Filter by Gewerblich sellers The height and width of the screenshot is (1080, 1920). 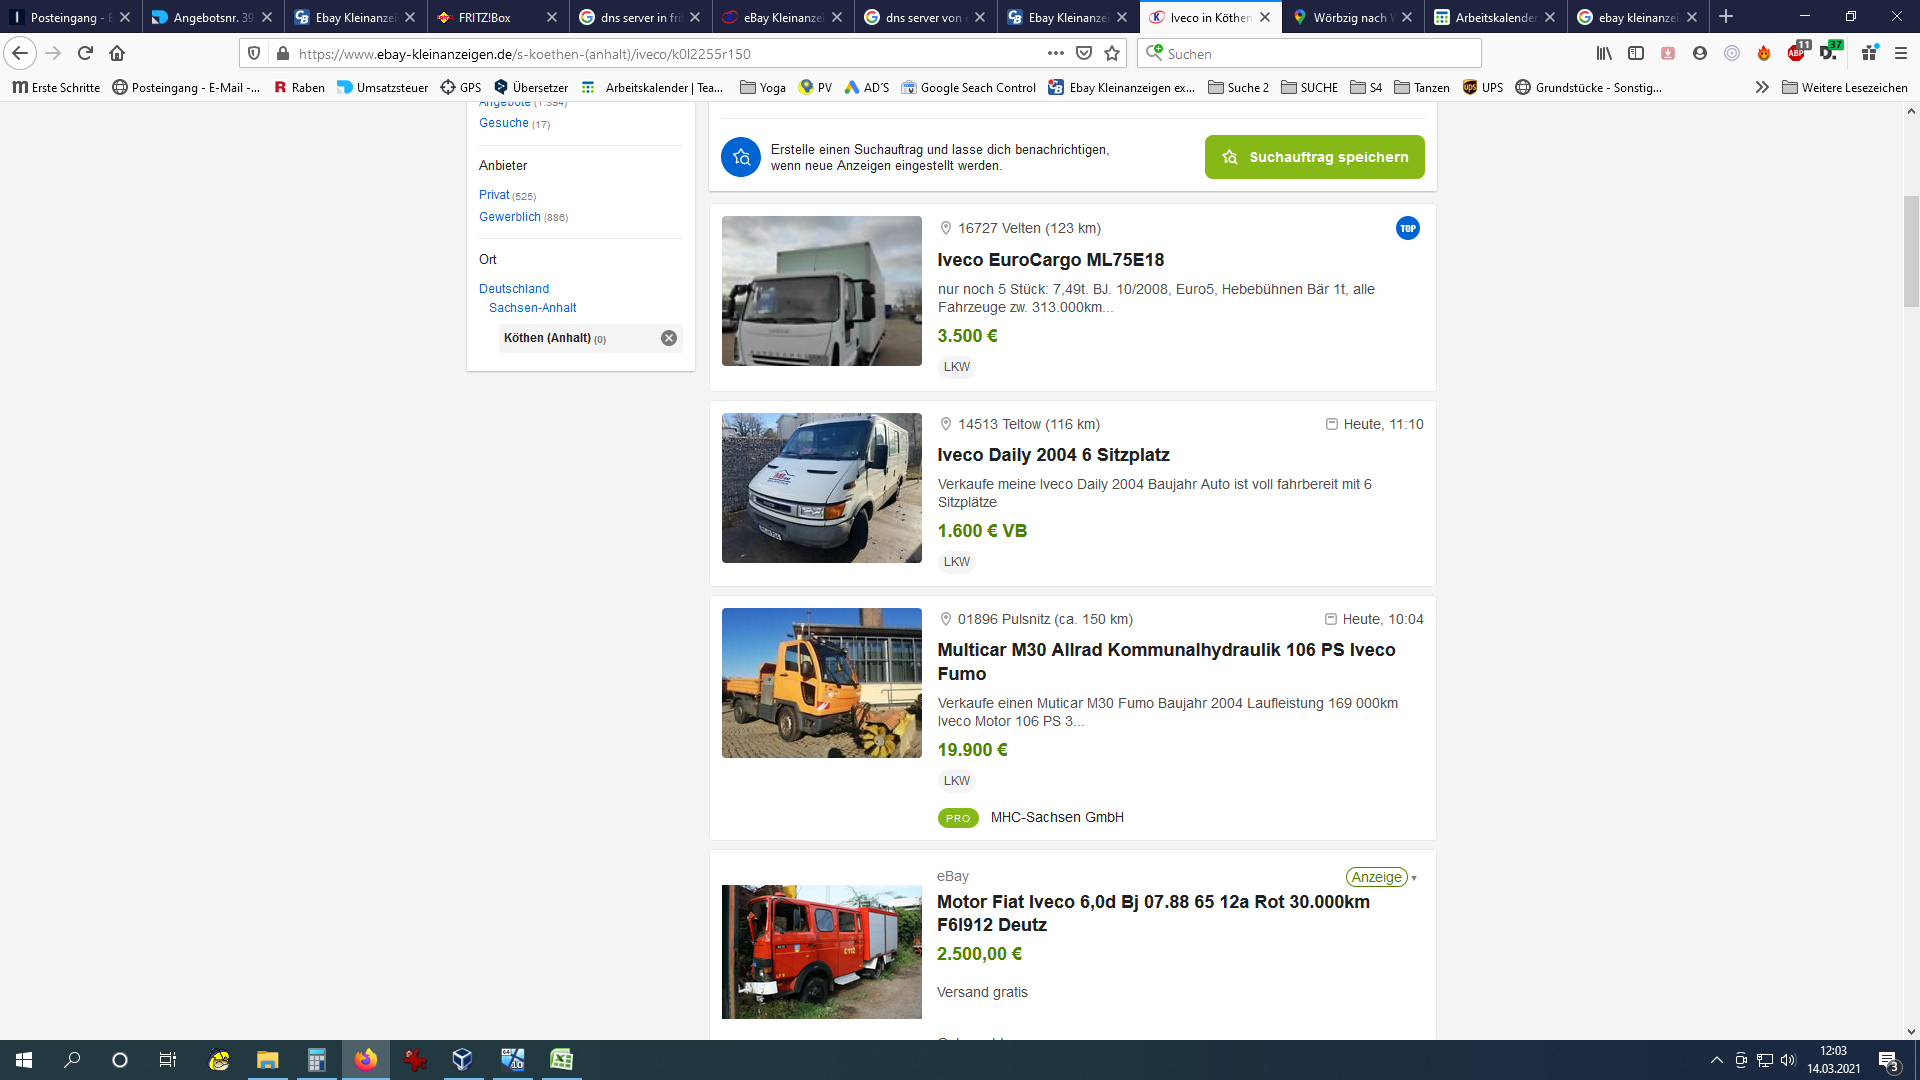(x=510, y=217)
